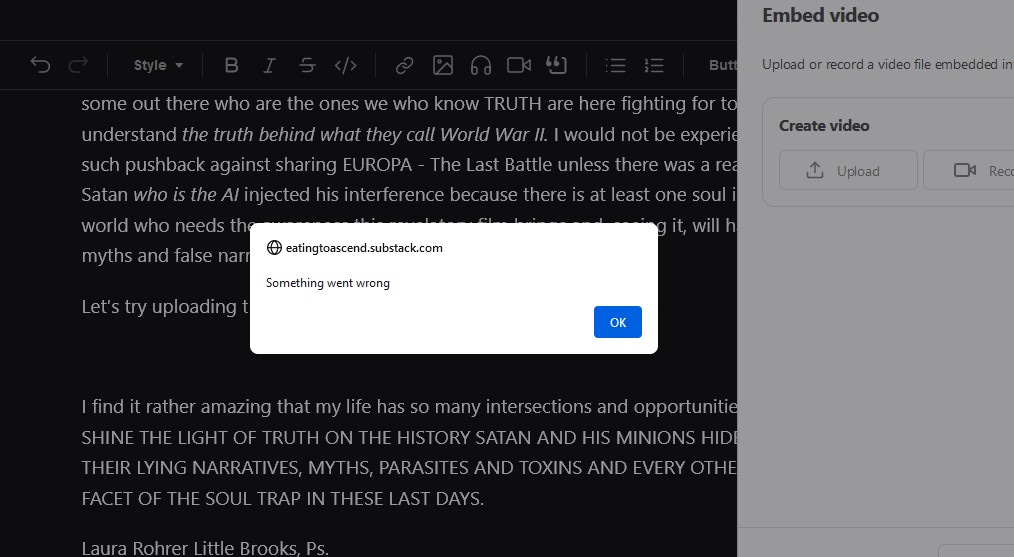Insert audio using the headphones icon

click(x=481, y=65)
